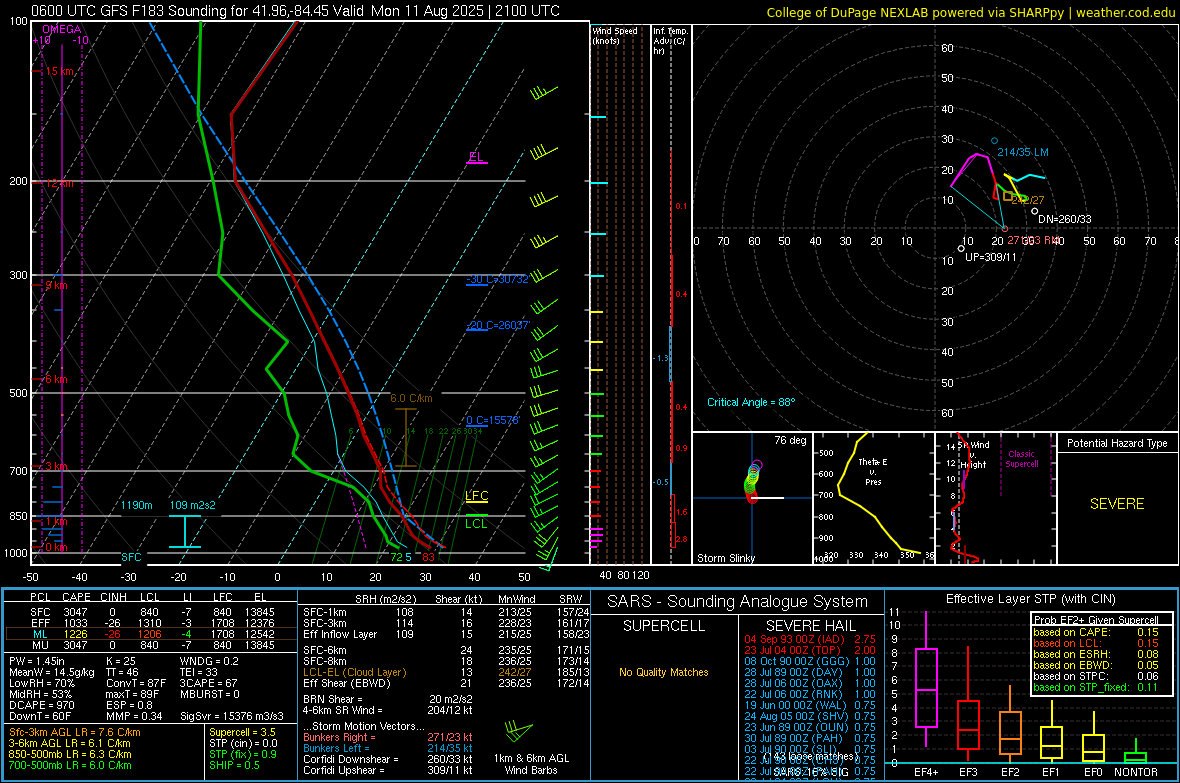This screenshot has height=783, width=1180.
Task: Click the SFC-1km shear row
Action: coord(446,612)
